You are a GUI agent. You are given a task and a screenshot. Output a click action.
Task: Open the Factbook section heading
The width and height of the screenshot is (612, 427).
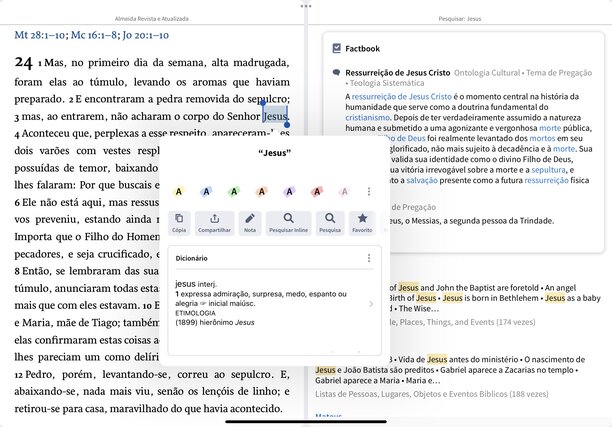363,48
